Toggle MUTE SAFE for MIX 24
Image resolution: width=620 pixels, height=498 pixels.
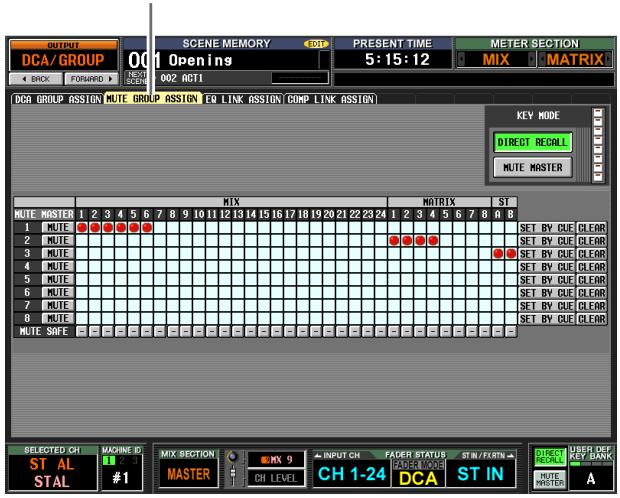(381, 331)
